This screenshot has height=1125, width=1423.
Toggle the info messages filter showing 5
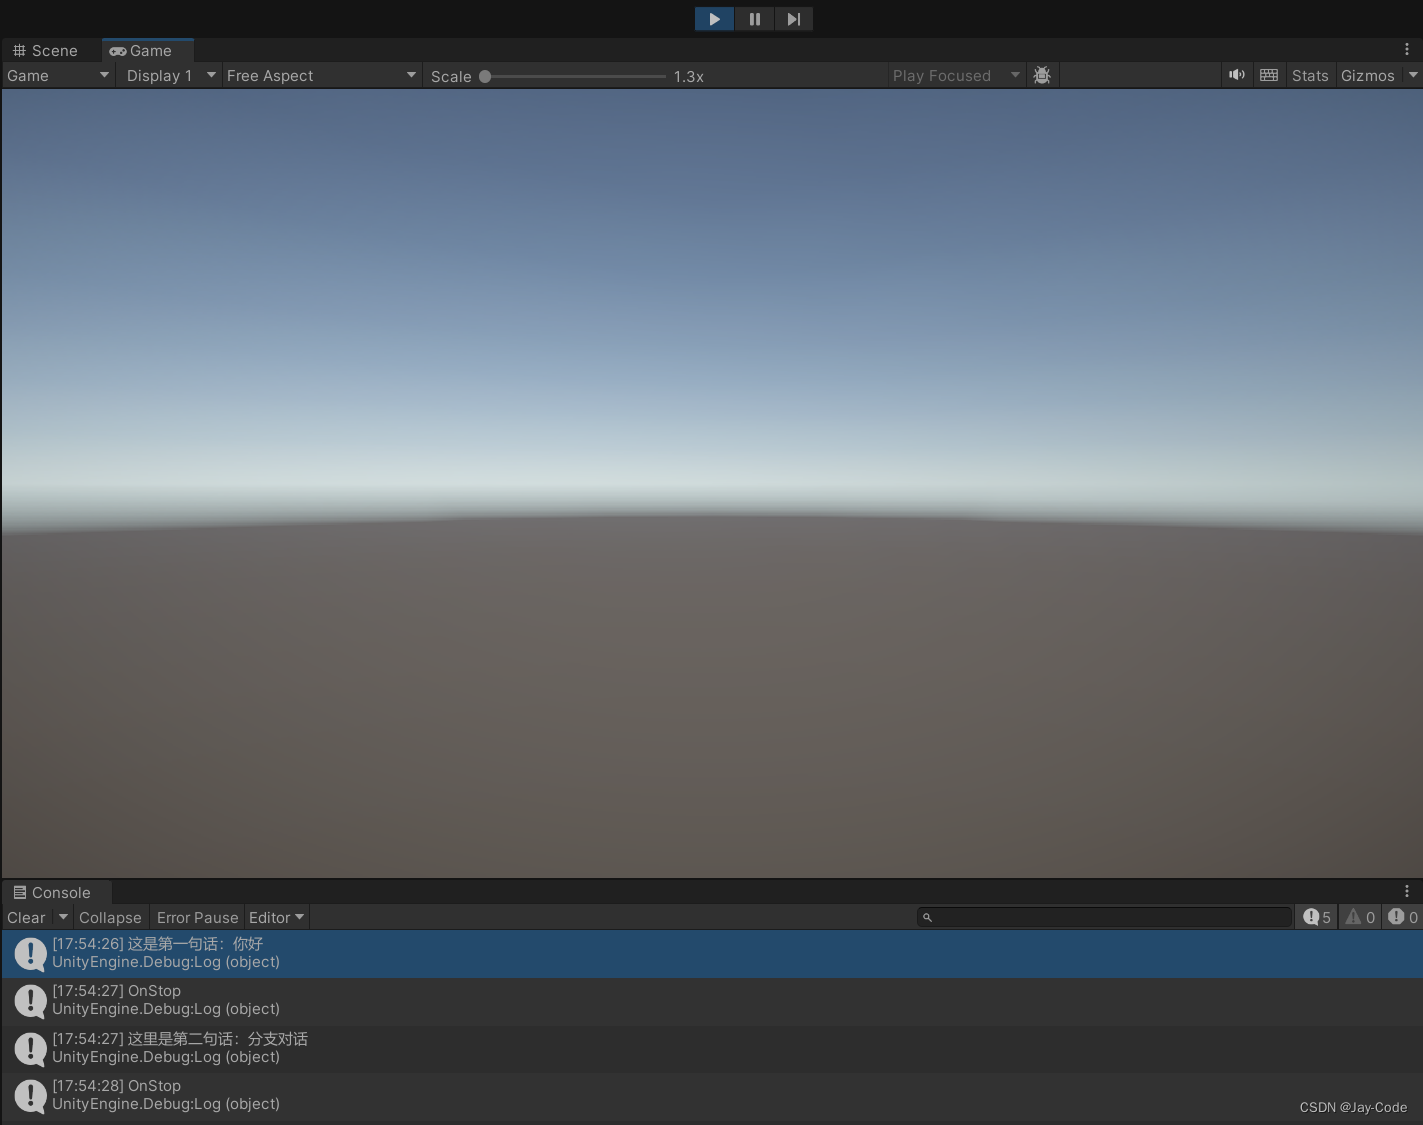[x=1316, y=917]
